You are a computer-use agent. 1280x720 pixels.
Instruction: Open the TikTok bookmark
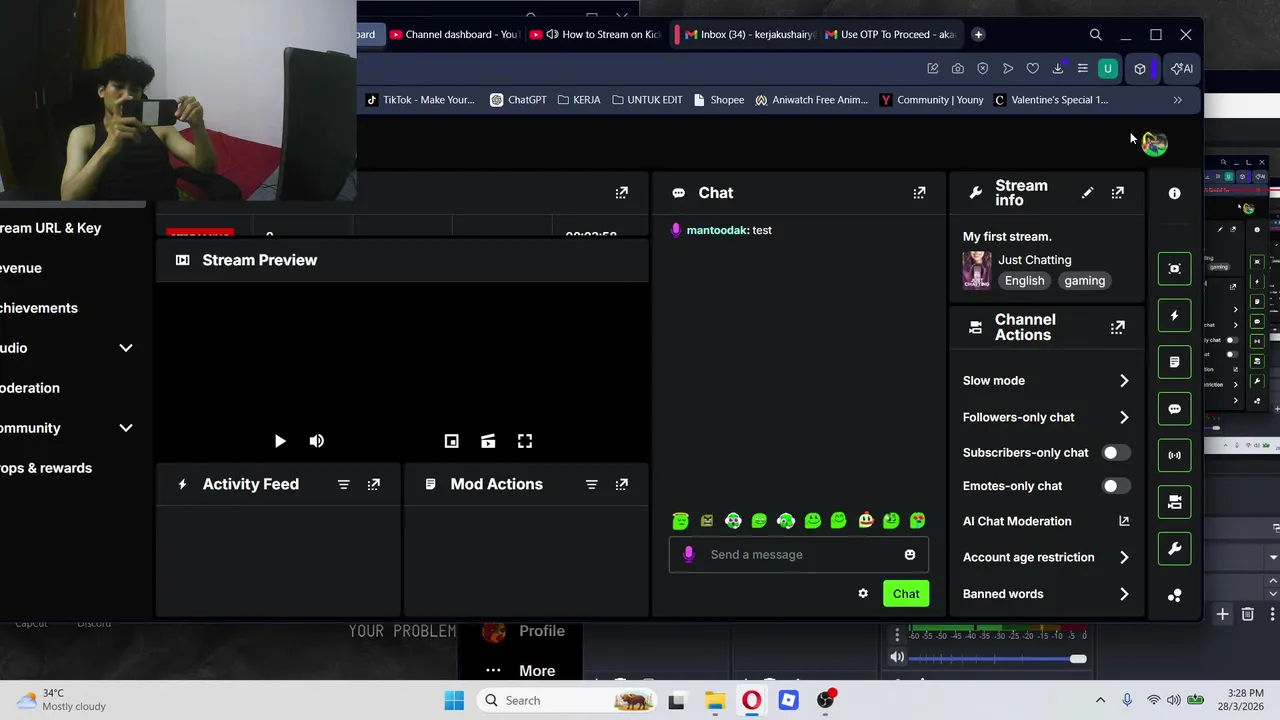pyautogui.click(x=420, y=100)
